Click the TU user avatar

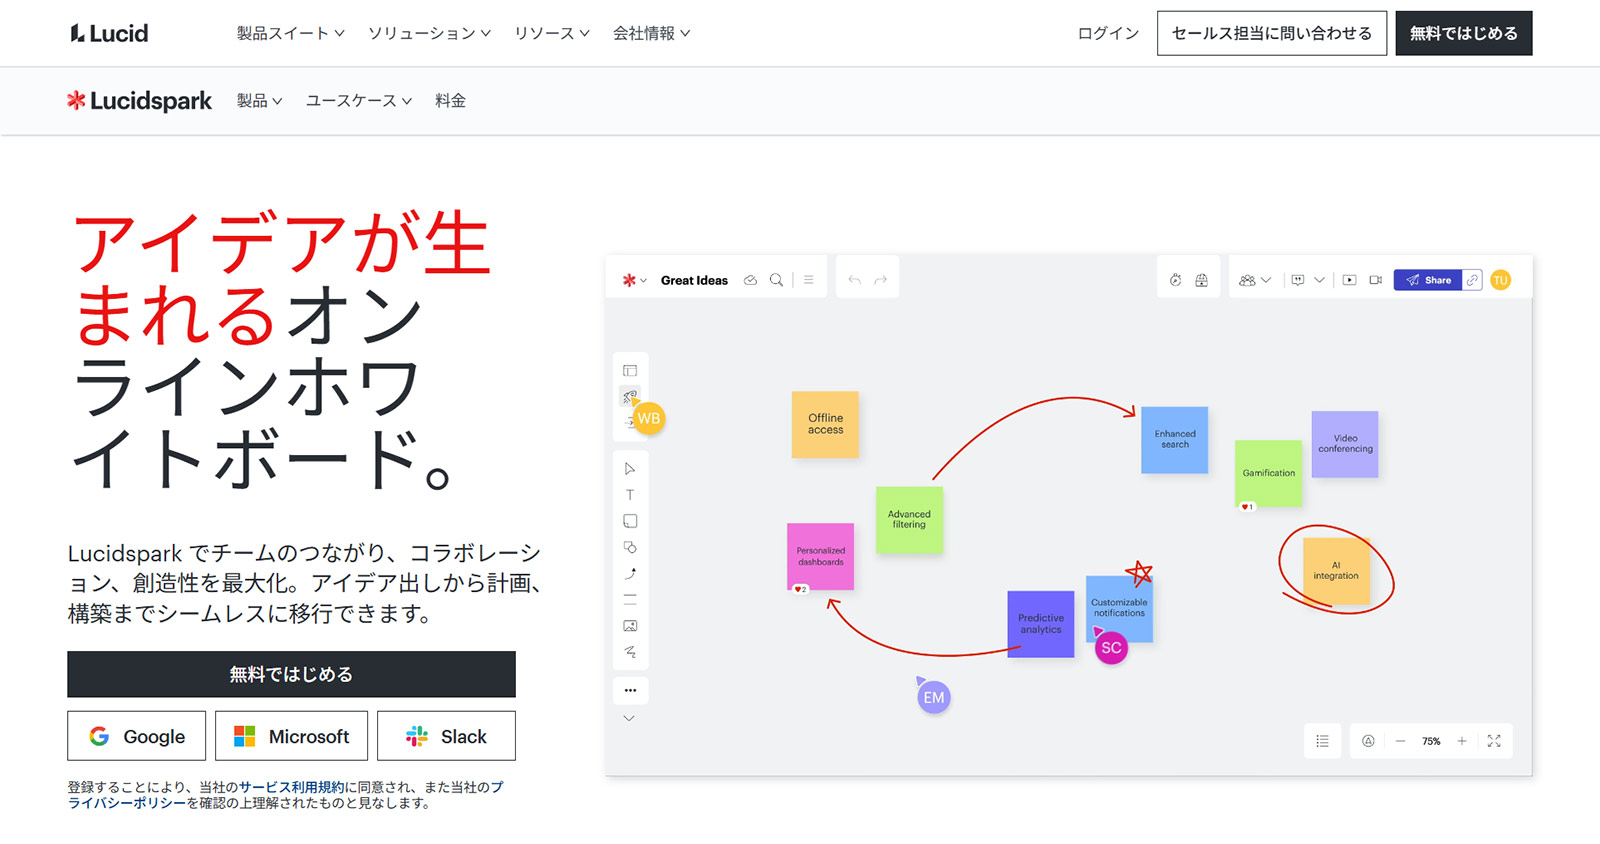[1500, 280]
